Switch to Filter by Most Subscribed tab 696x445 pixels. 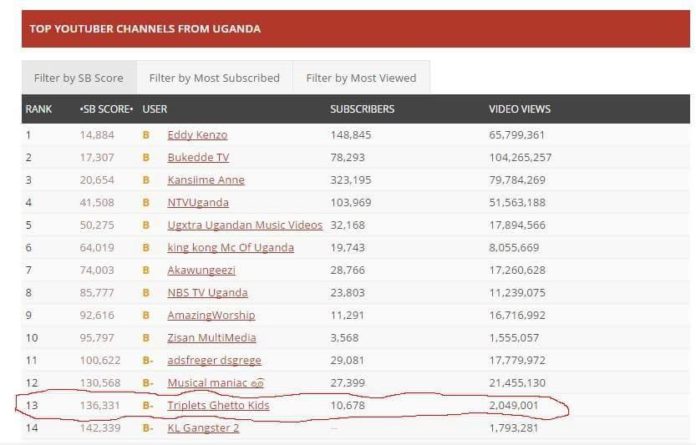[x=214, y=78]
